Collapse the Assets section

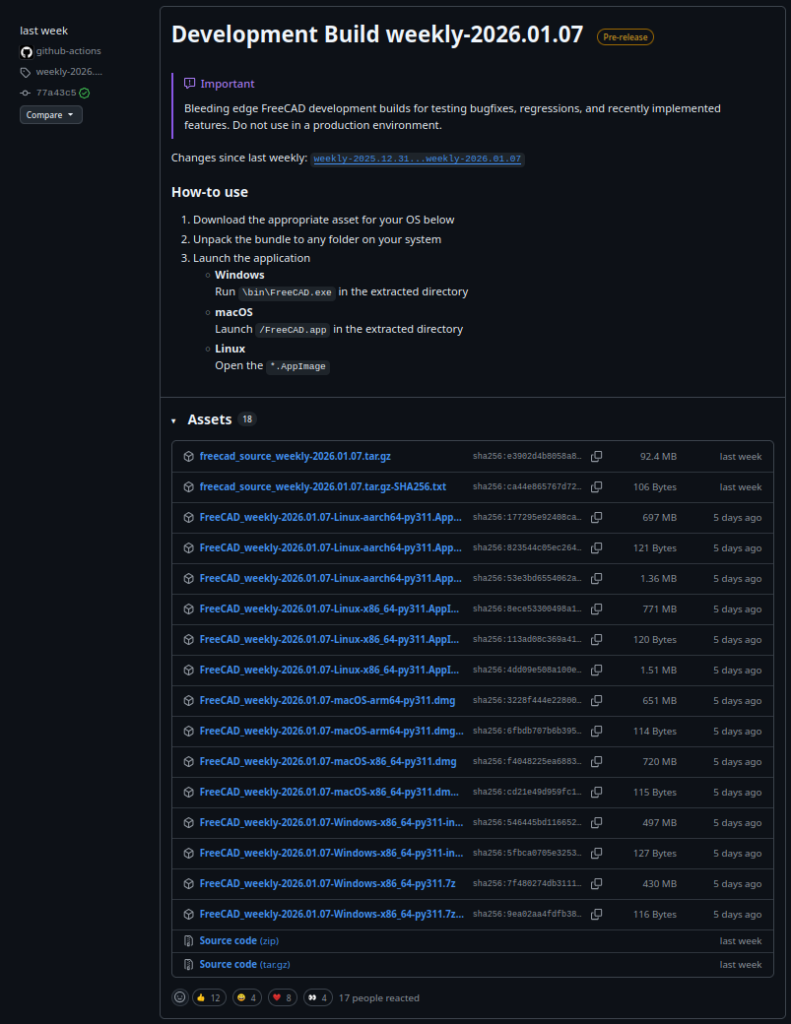pyautogui.click(x=173, y=421)
